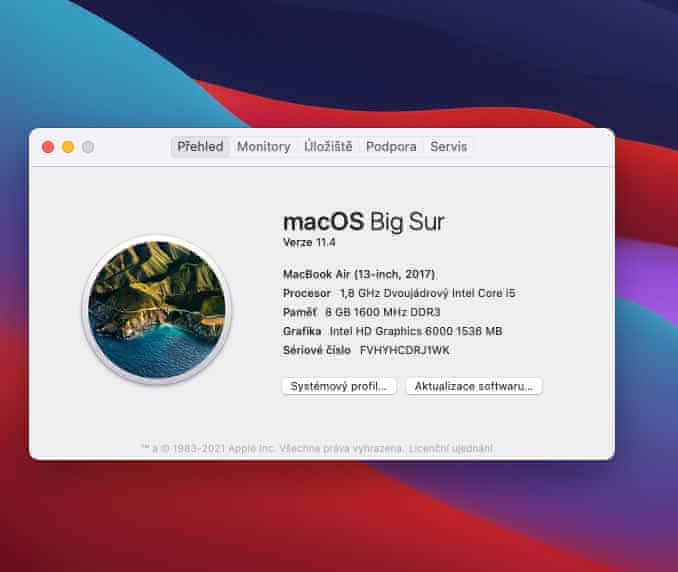Minimize window with yellow button
678x572 pixels.
point(68,147)
